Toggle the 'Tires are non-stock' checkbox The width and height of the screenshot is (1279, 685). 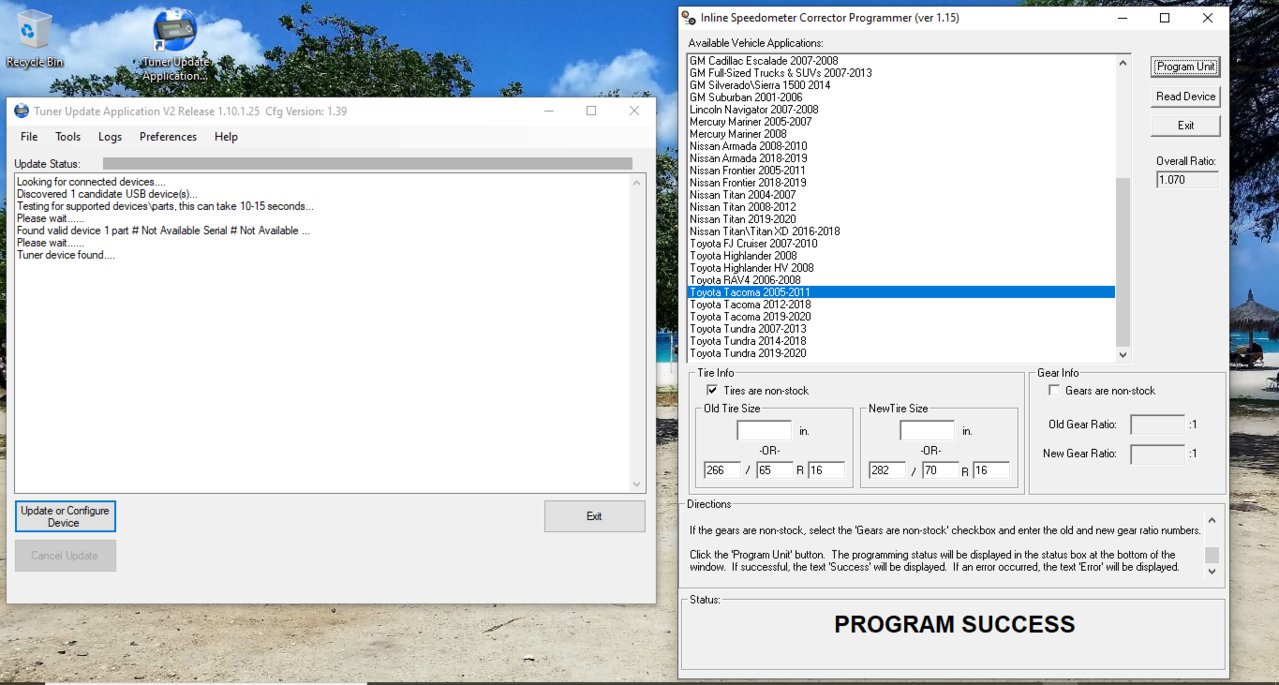pos(712,391)
